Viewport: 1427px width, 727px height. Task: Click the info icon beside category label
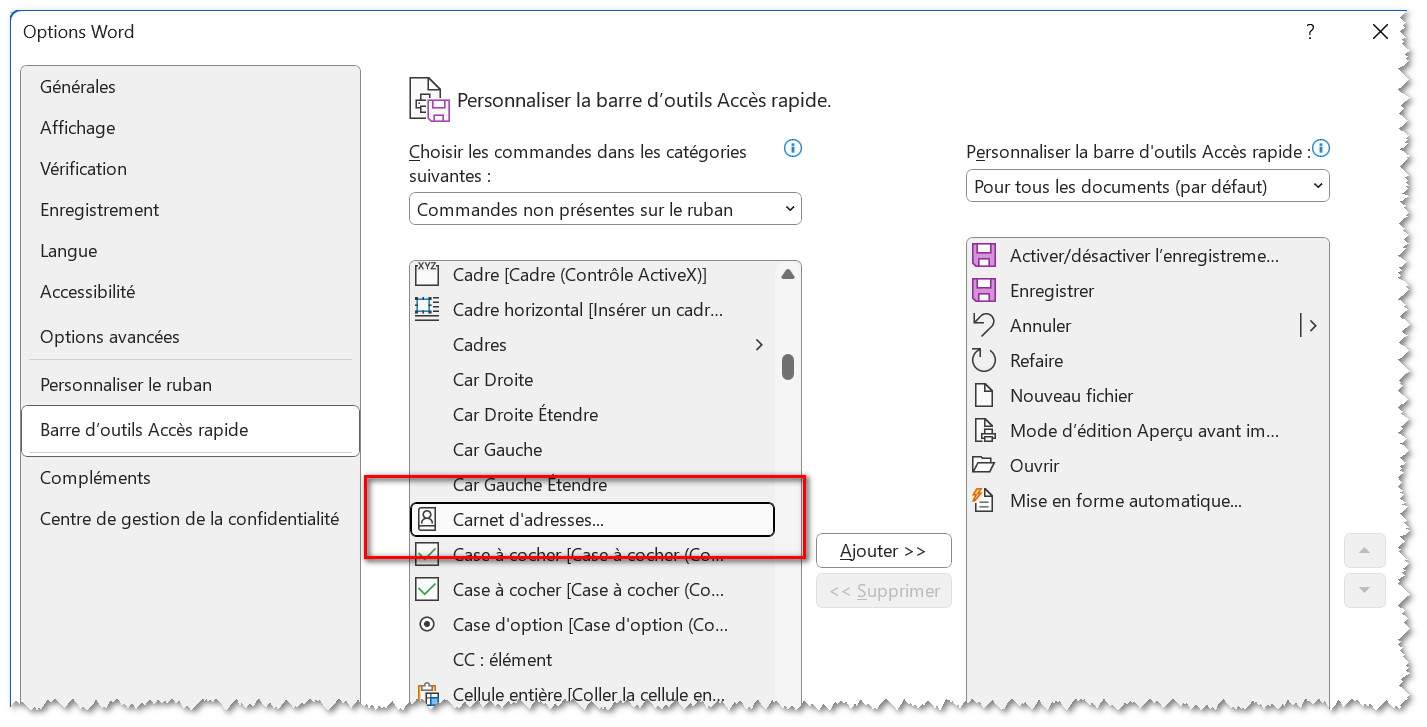pos(793,149)
